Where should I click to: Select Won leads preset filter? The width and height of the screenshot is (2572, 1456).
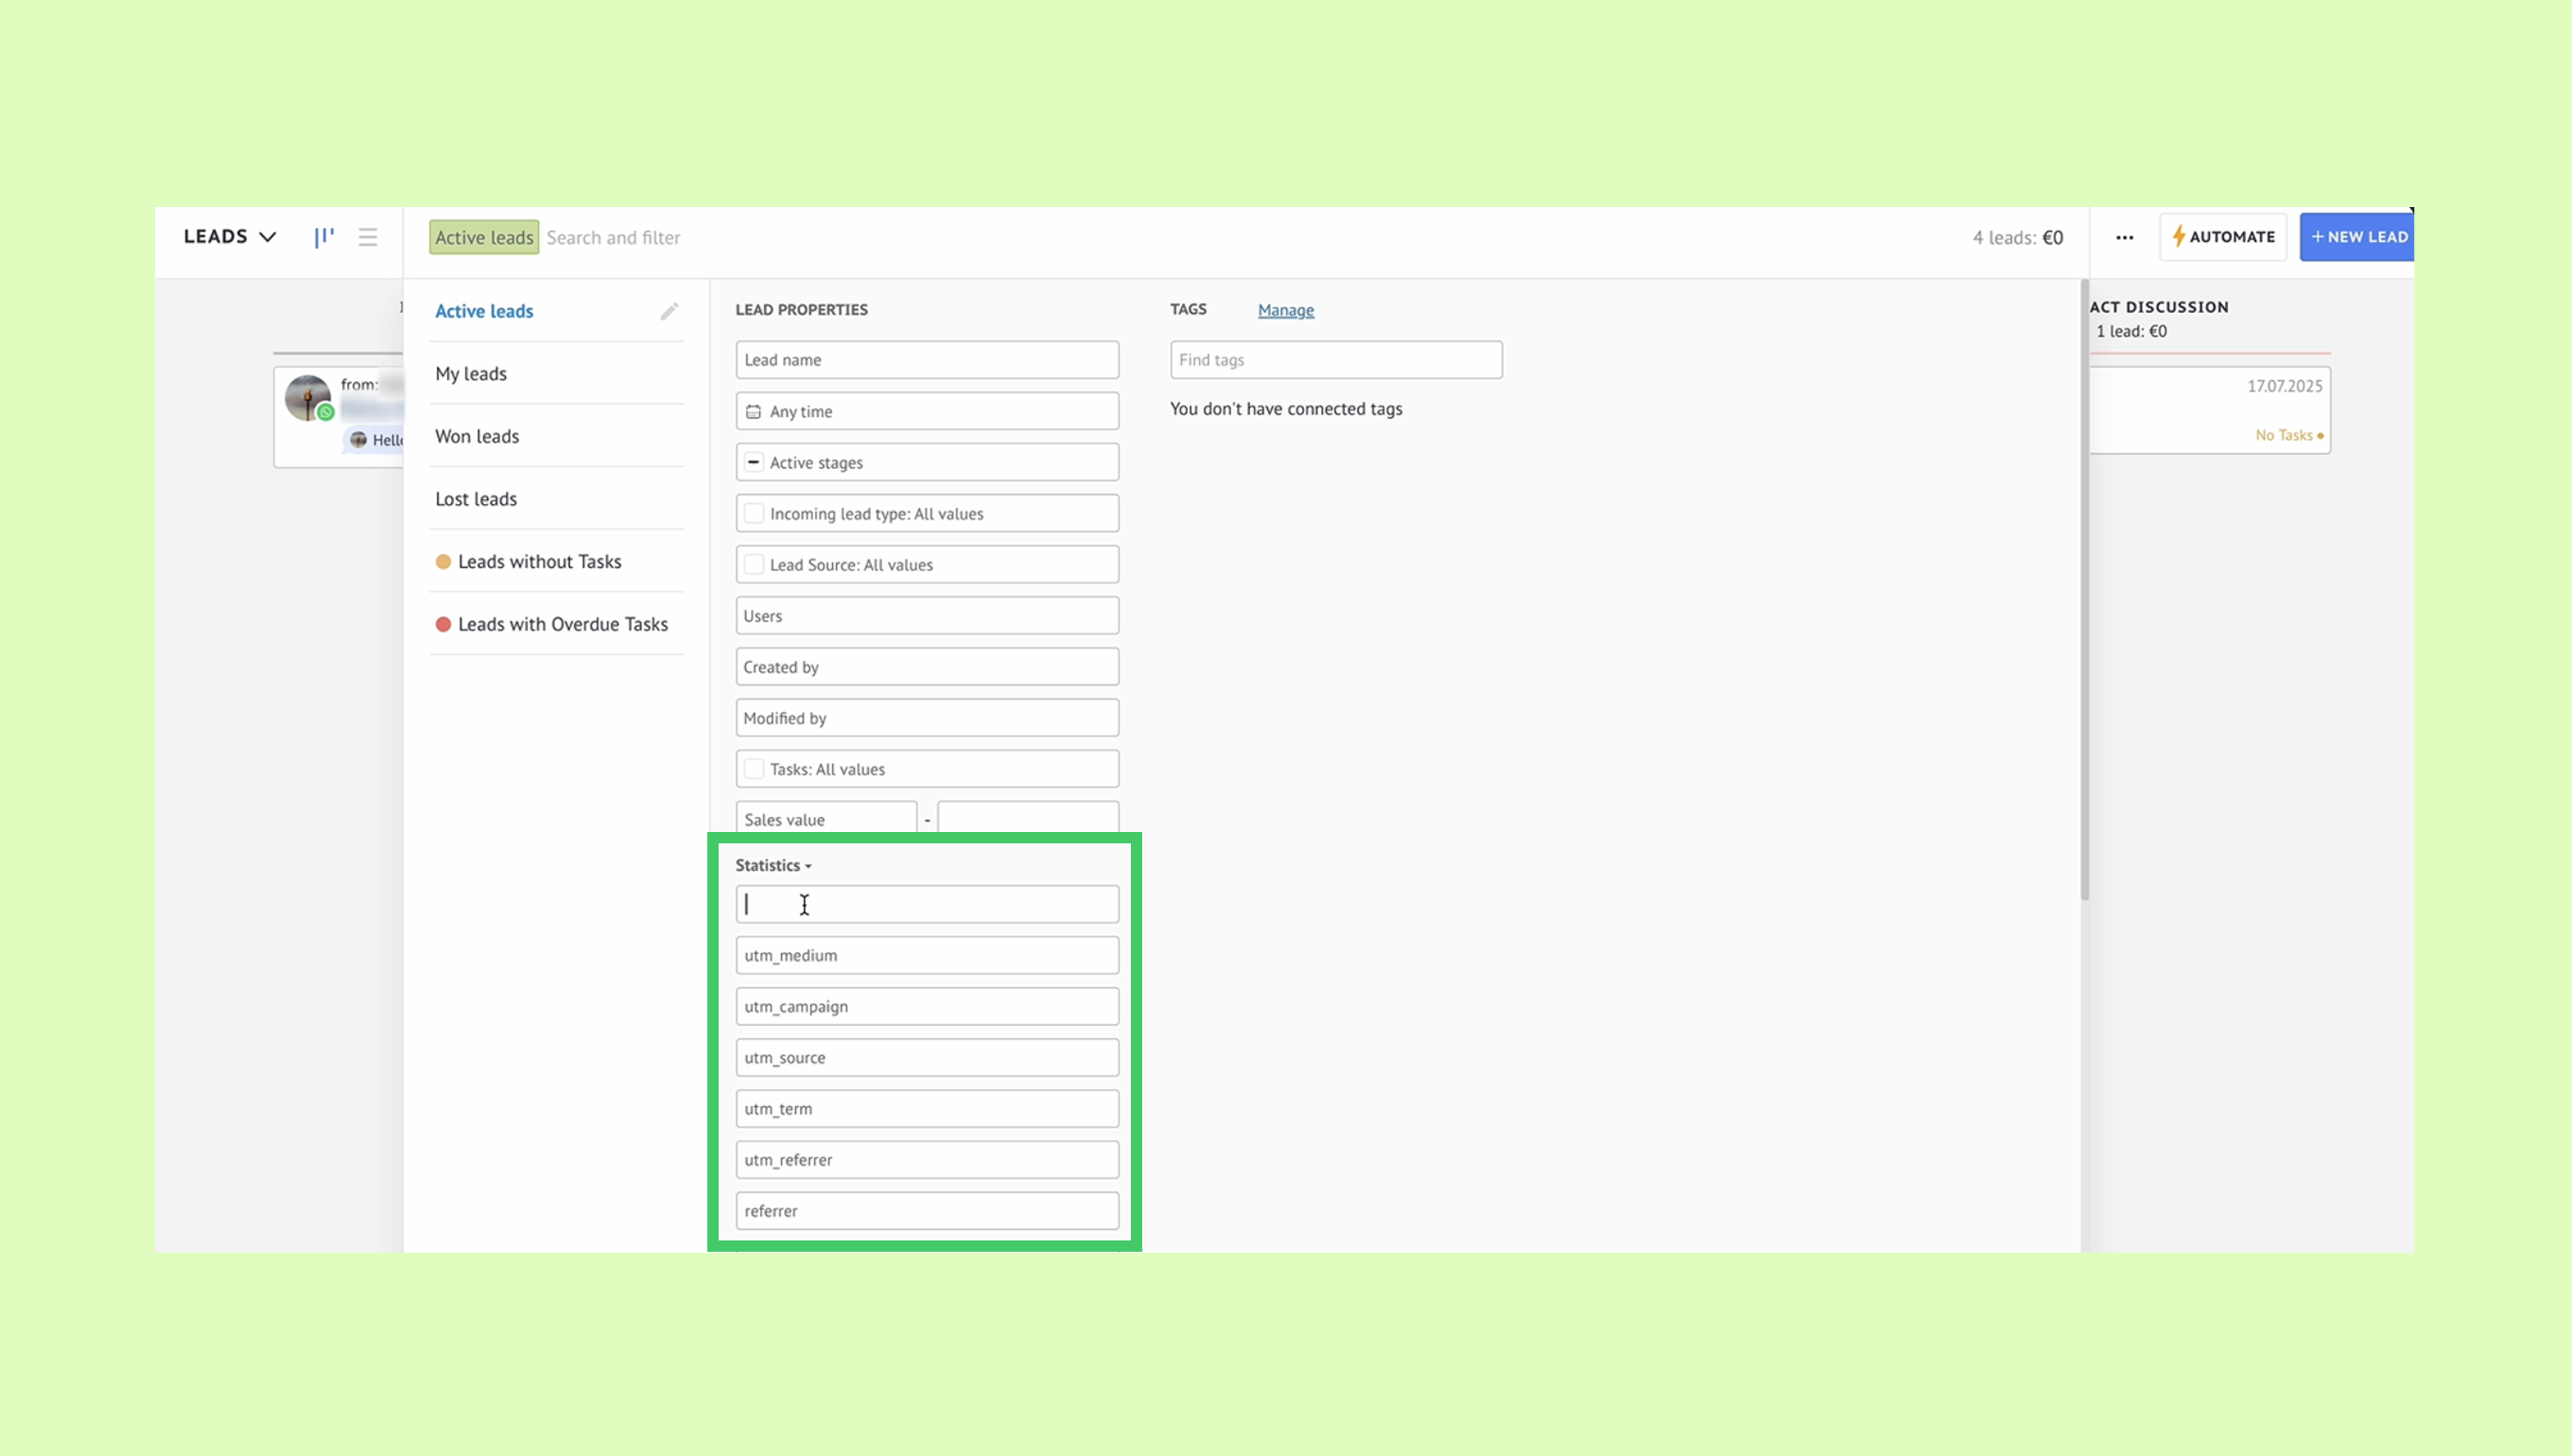tap(477, 436)
